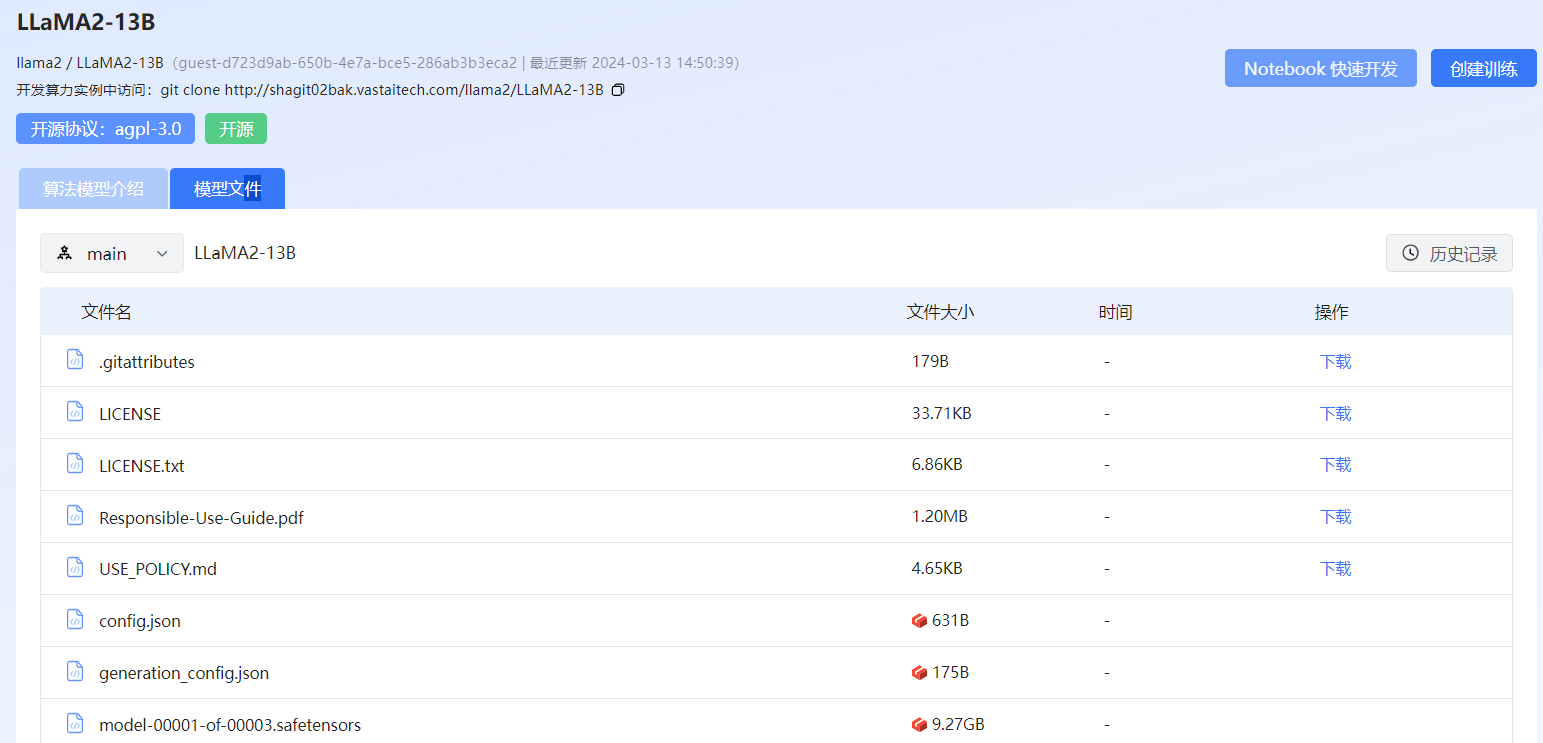Switch to the 算法模型介绍 tab

[x=93, y=189]
